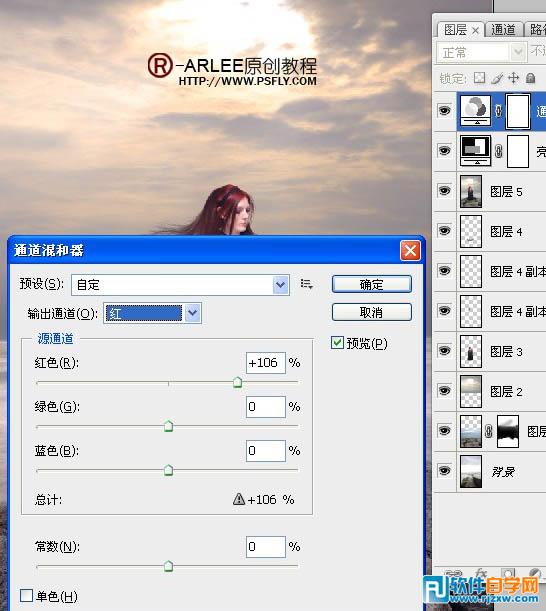Click the lock all padlock icon
This screenshot has width=546, height=611.
coord(530,78)
